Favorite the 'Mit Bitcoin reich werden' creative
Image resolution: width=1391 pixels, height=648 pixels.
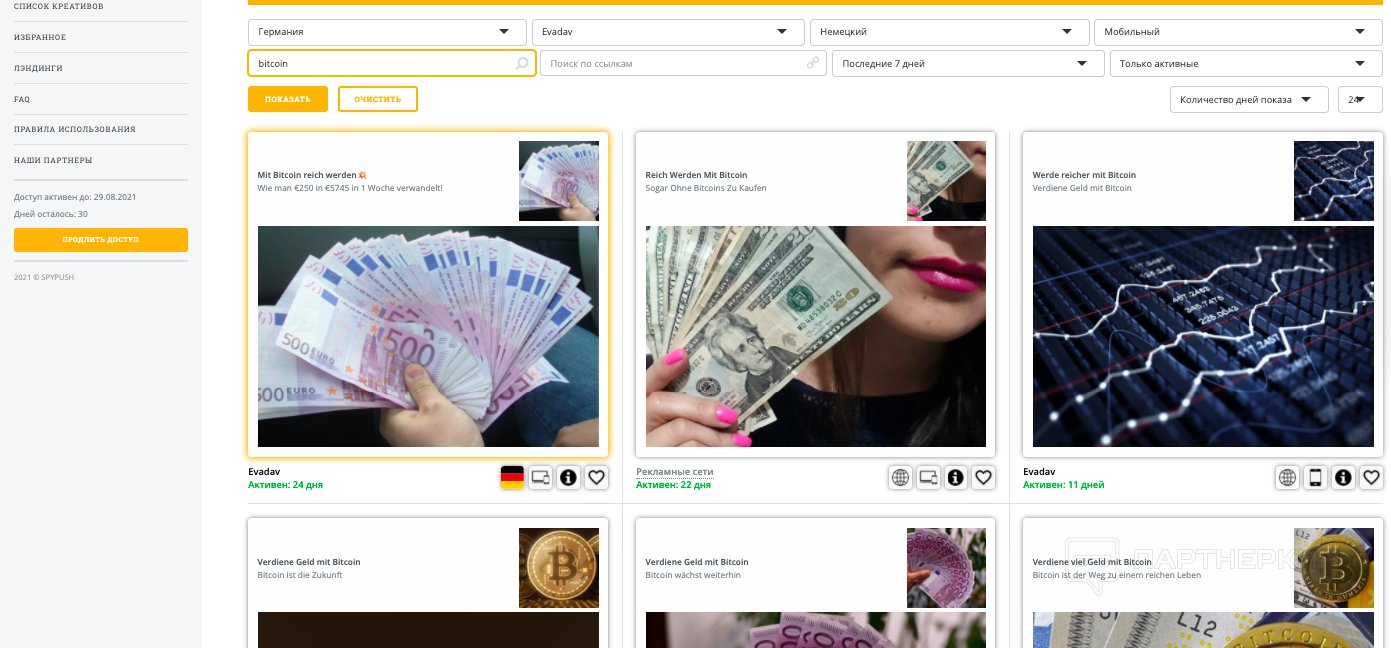pyautogui.click(x=596, y=478)
